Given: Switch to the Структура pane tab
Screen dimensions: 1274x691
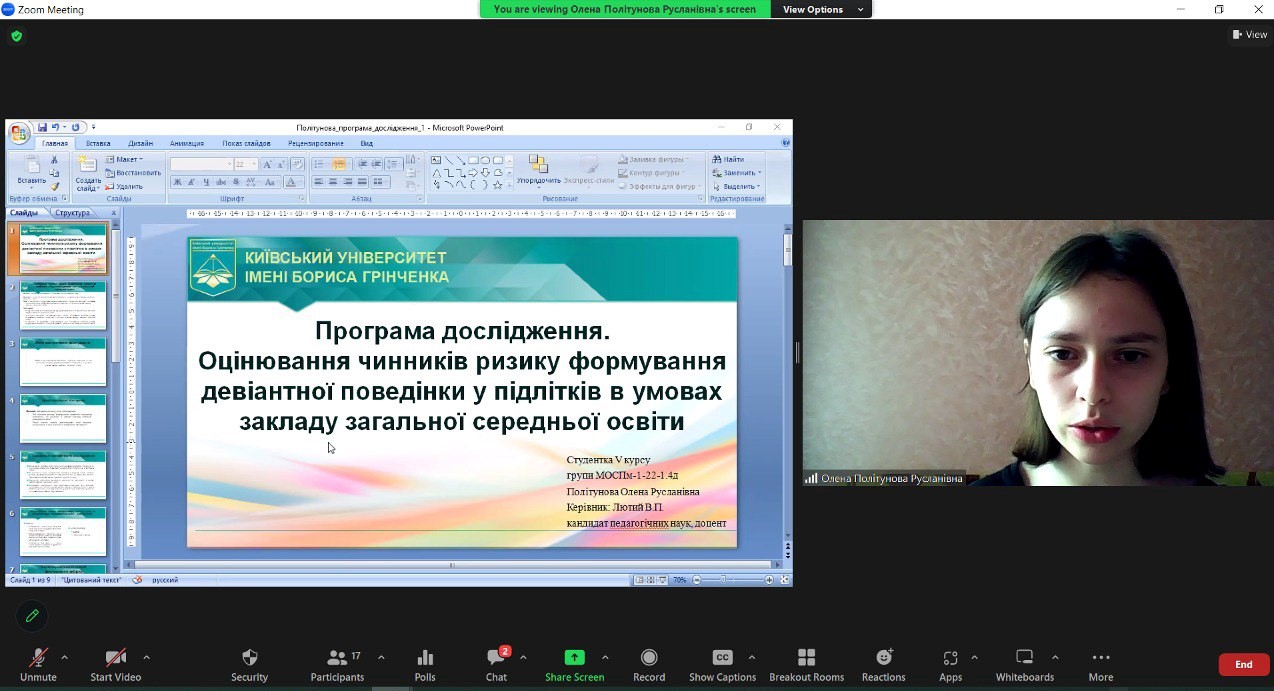Looking at the screenshot, I should tap(72, 213).
